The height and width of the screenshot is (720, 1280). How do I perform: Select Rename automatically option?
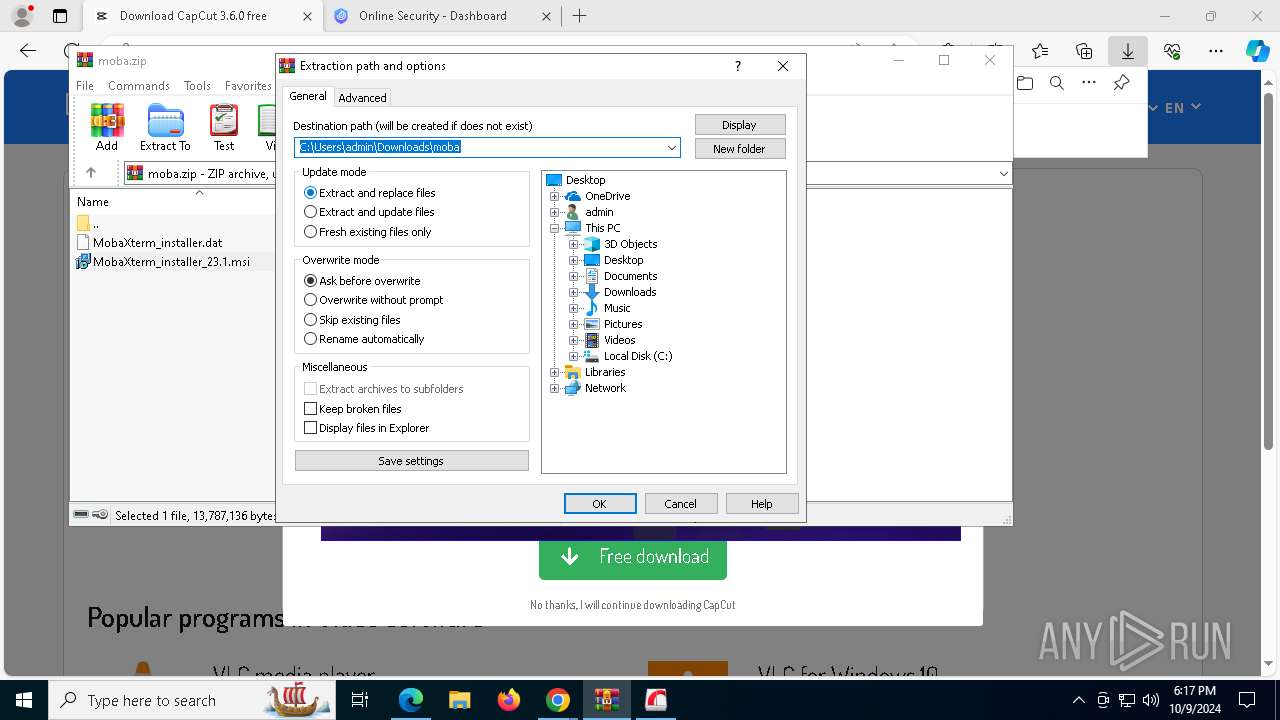click(x=364, y=339)
